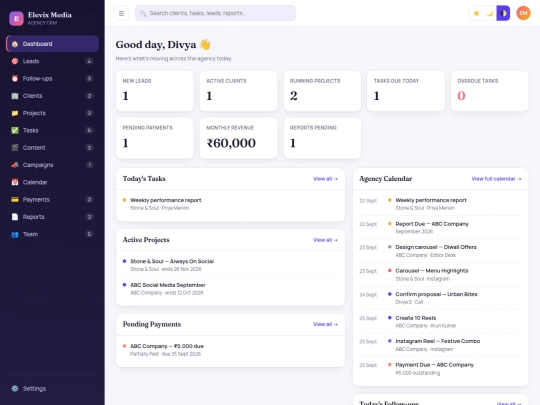Screen dimensions: 540x405
Task: Open View all link in Today's Follow-ups
Action: [509, 403]
